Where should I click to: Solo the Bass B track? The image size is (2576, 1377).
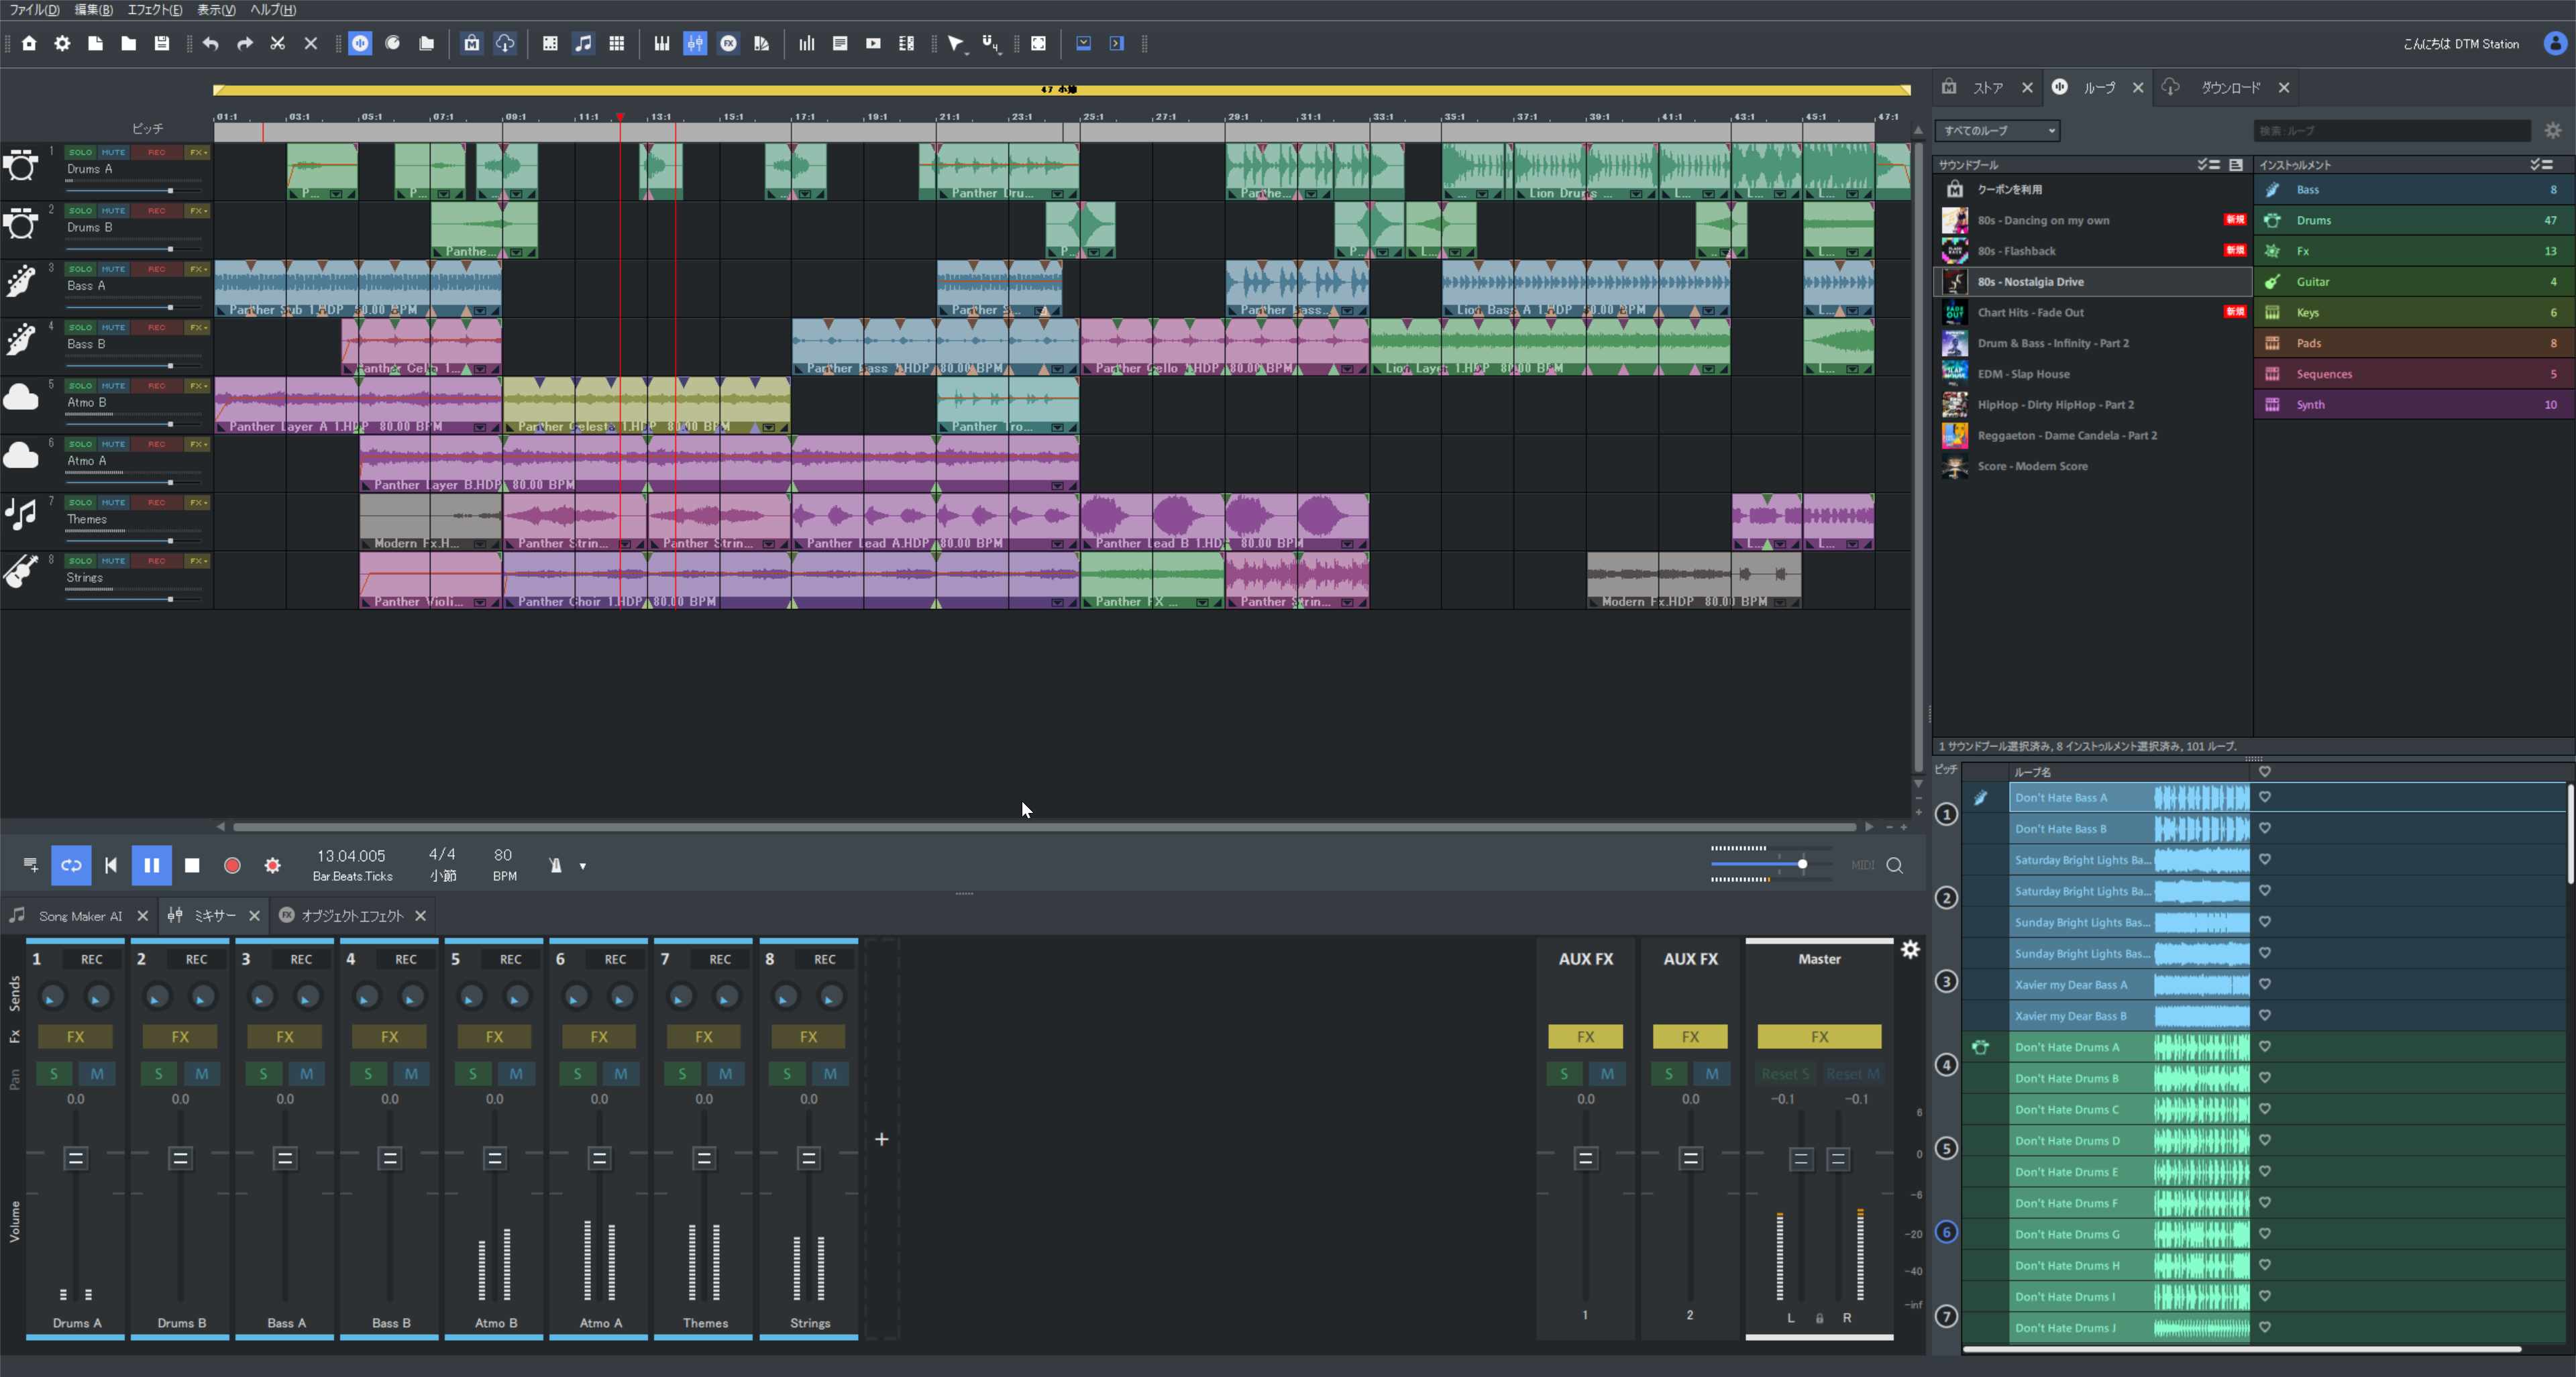pyautogui.click(x=79, y=327)
